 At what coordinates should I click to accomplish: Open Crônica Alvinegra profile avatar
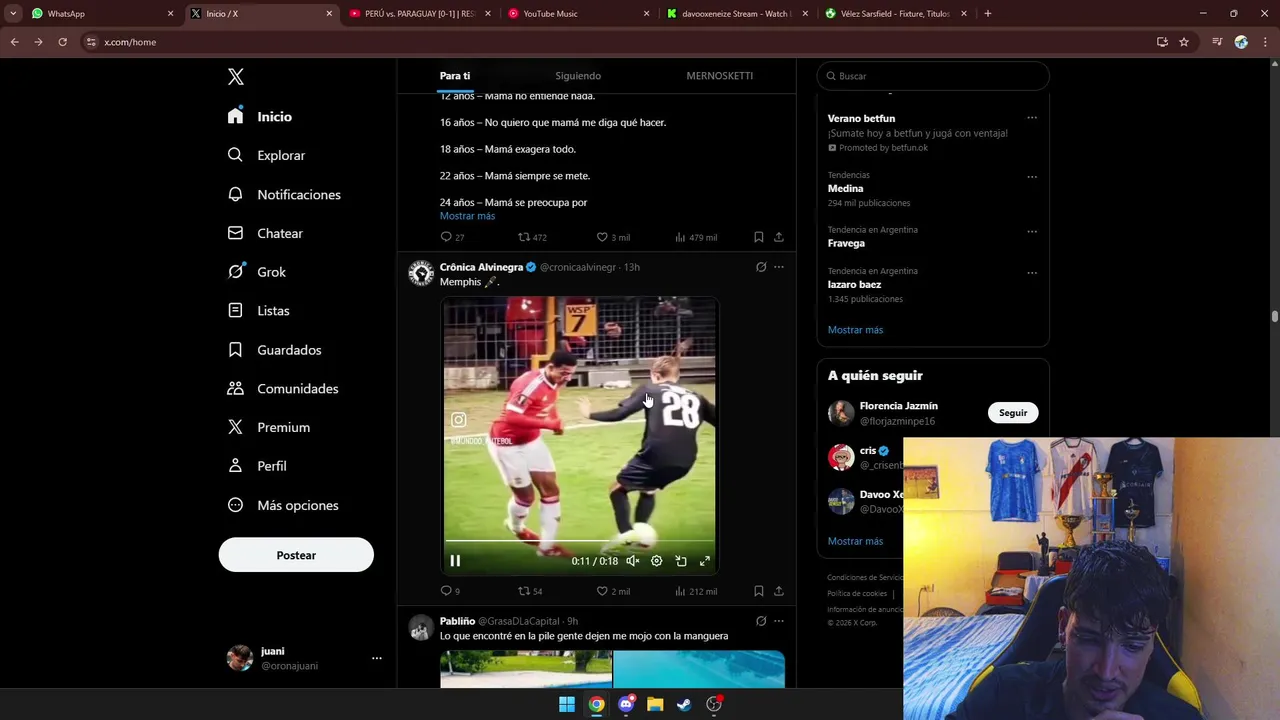pos(421,273)
